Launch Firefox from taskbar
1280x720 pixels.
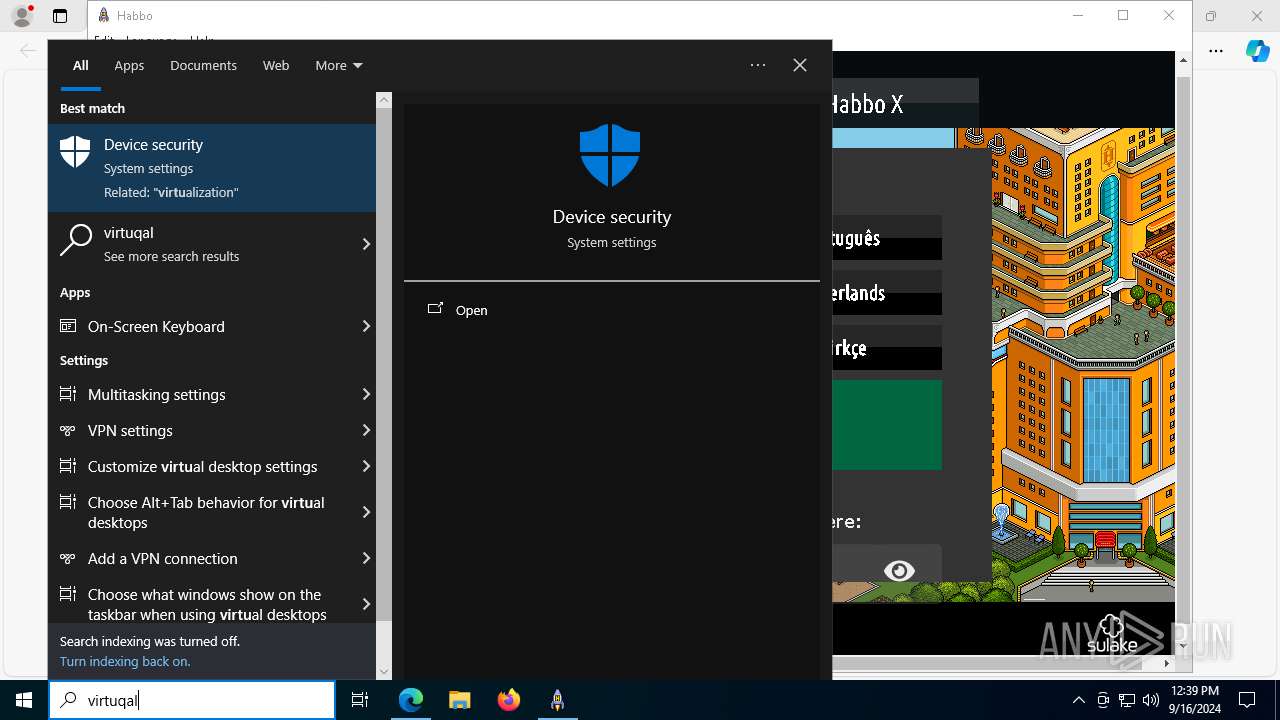(x=509, y=700)
